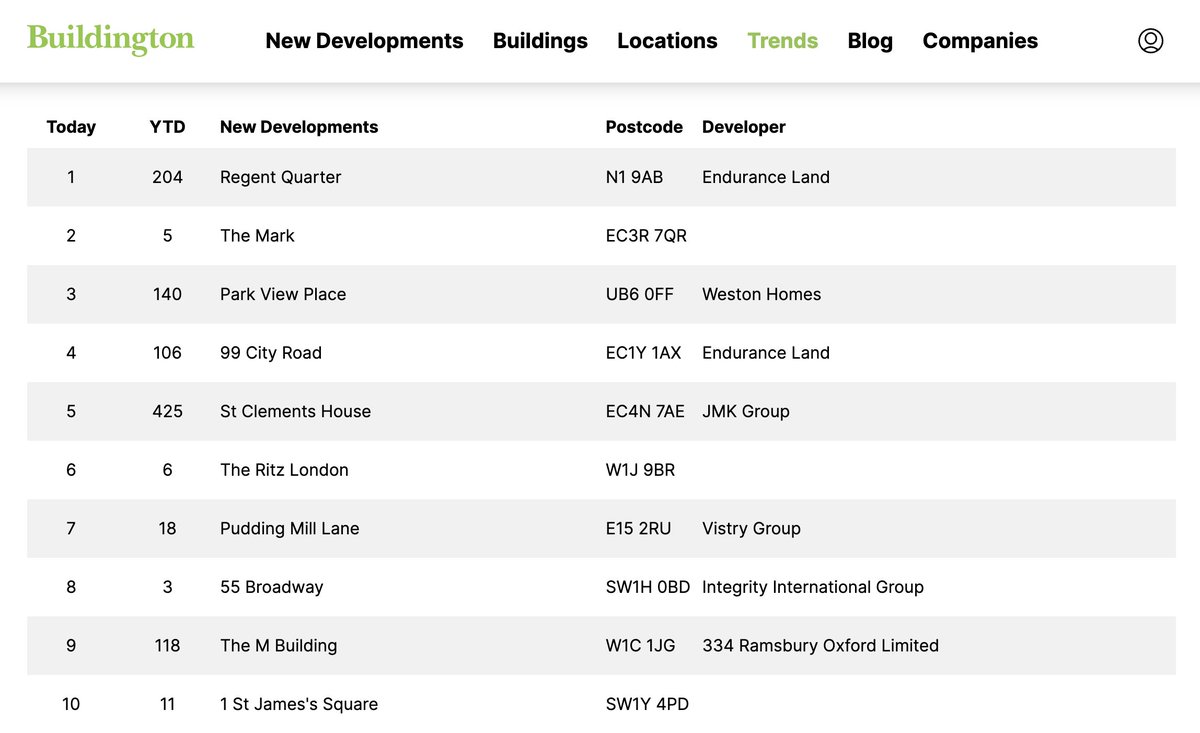The image size is (1200, 733).
Task: Click the Developer column header
Action: [744, 127]
